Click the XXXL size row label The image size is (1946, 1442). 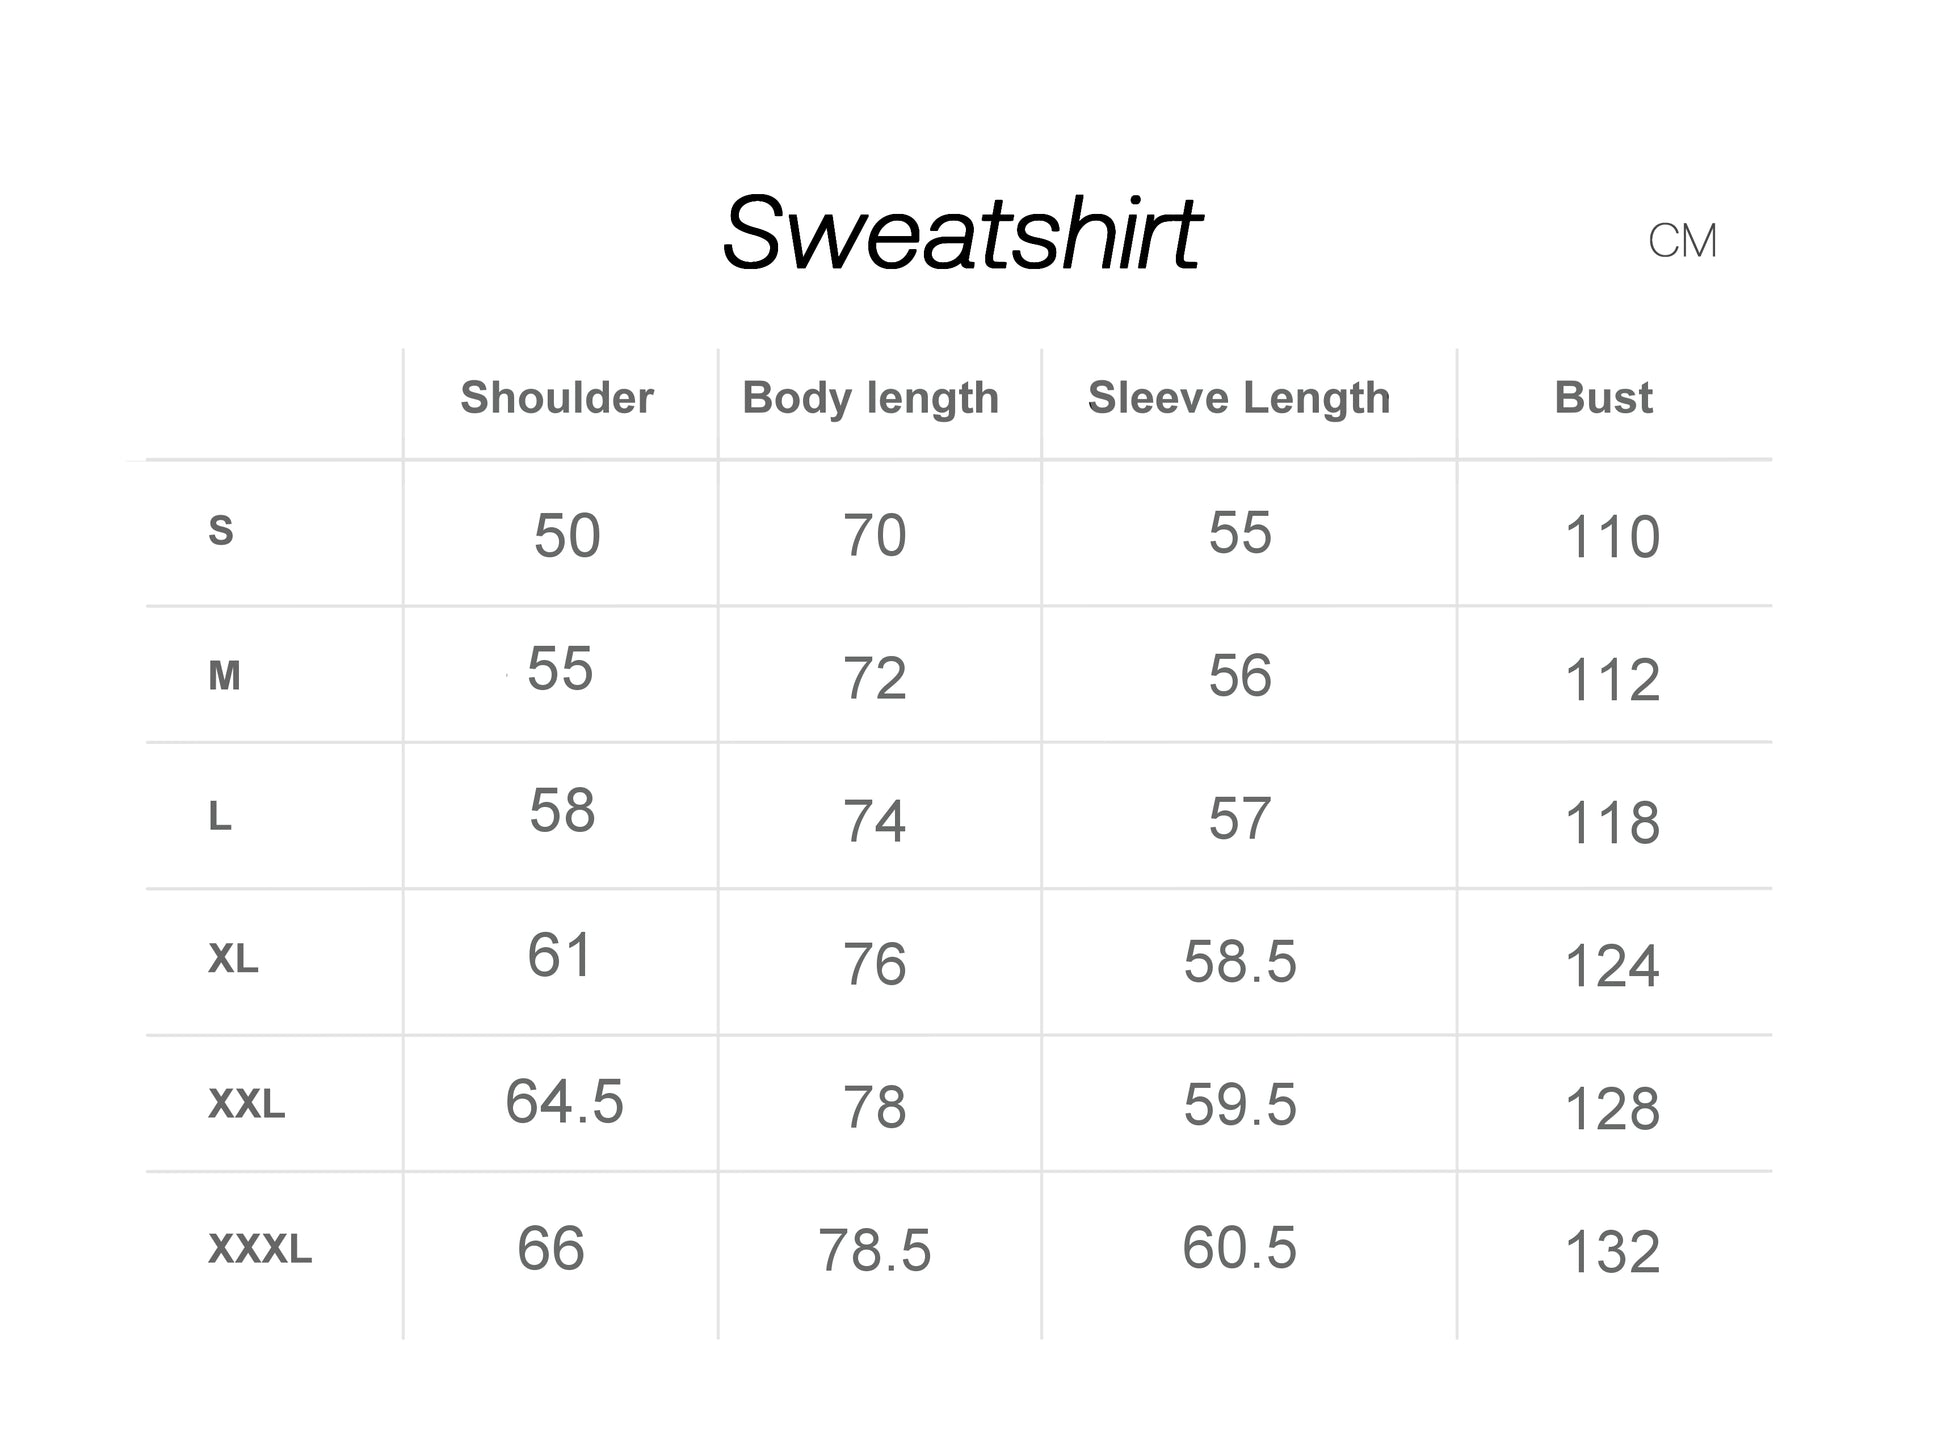tap(260, 1250)
